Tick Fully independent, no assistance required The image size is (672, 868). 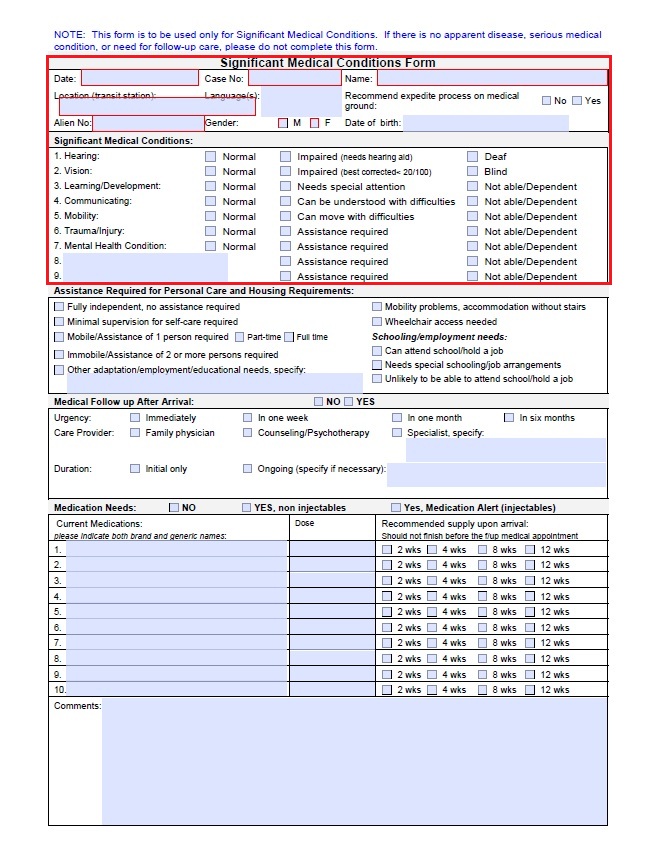pos(59,307)
